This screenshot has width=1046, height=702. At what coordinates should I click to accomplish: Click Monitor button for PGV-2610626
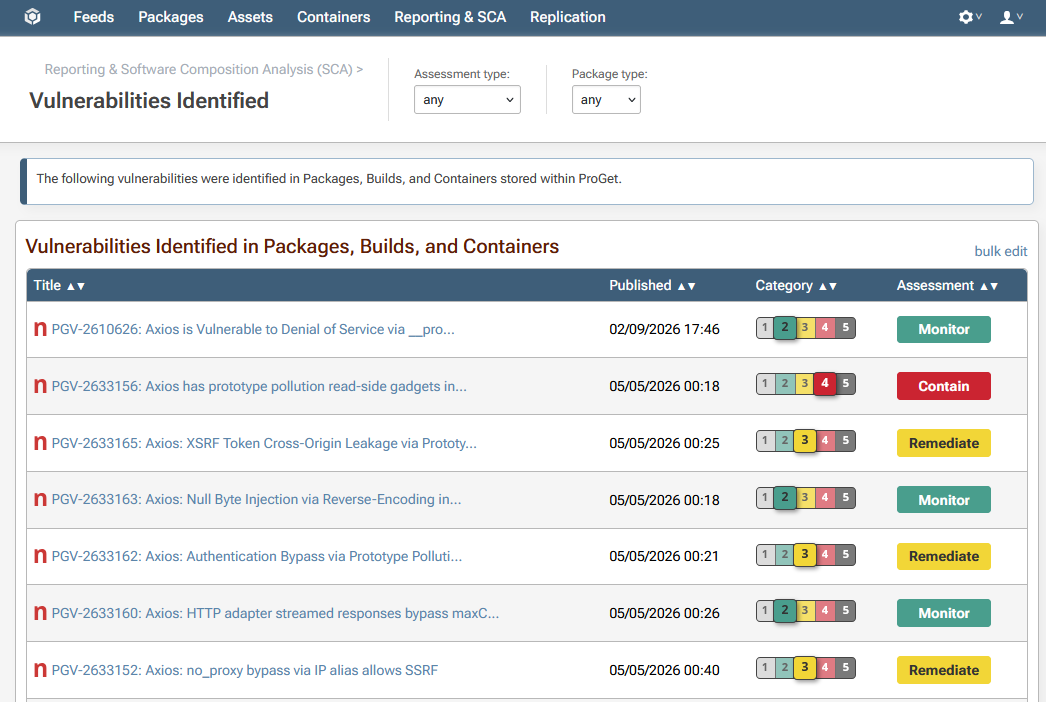pos(943,329)
